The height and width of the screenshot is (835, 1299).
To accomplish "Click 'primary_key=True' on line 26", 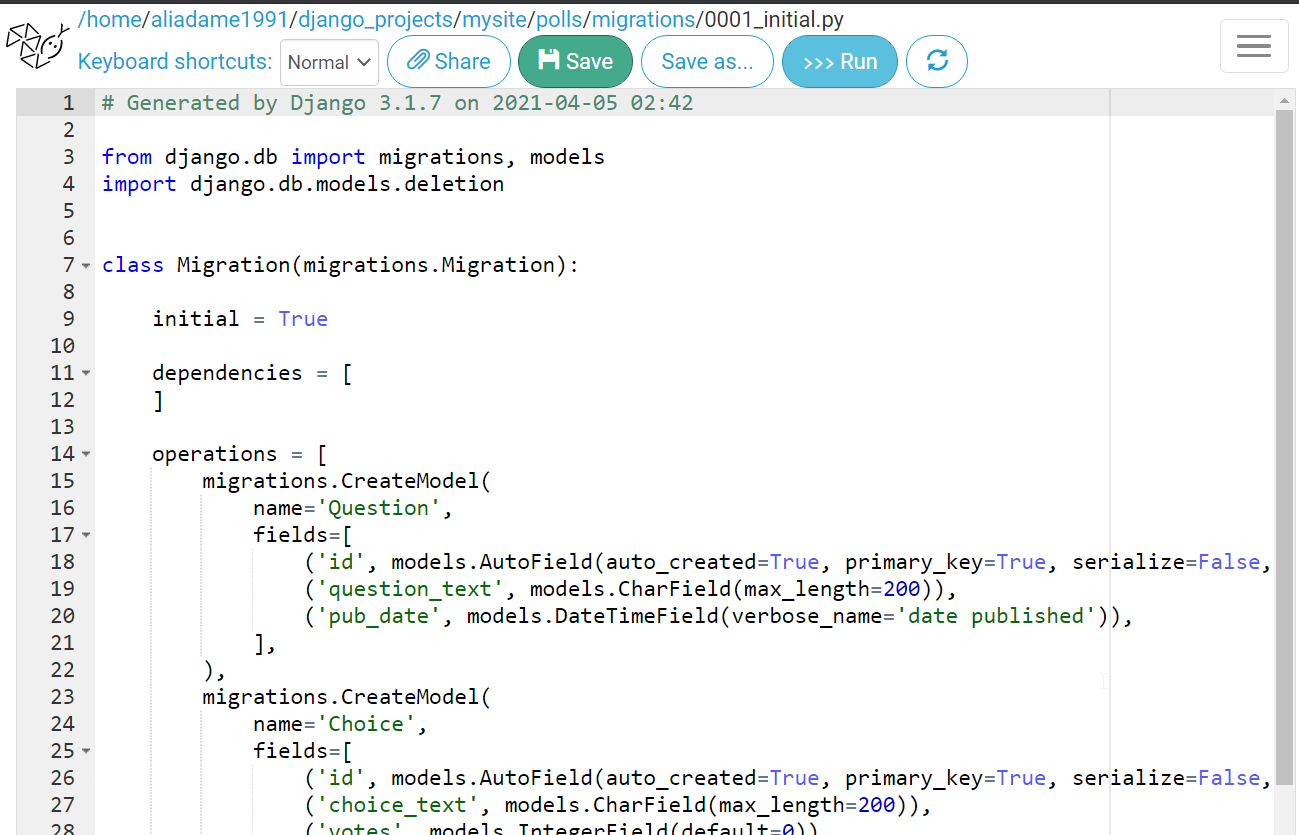I will 946,778.
